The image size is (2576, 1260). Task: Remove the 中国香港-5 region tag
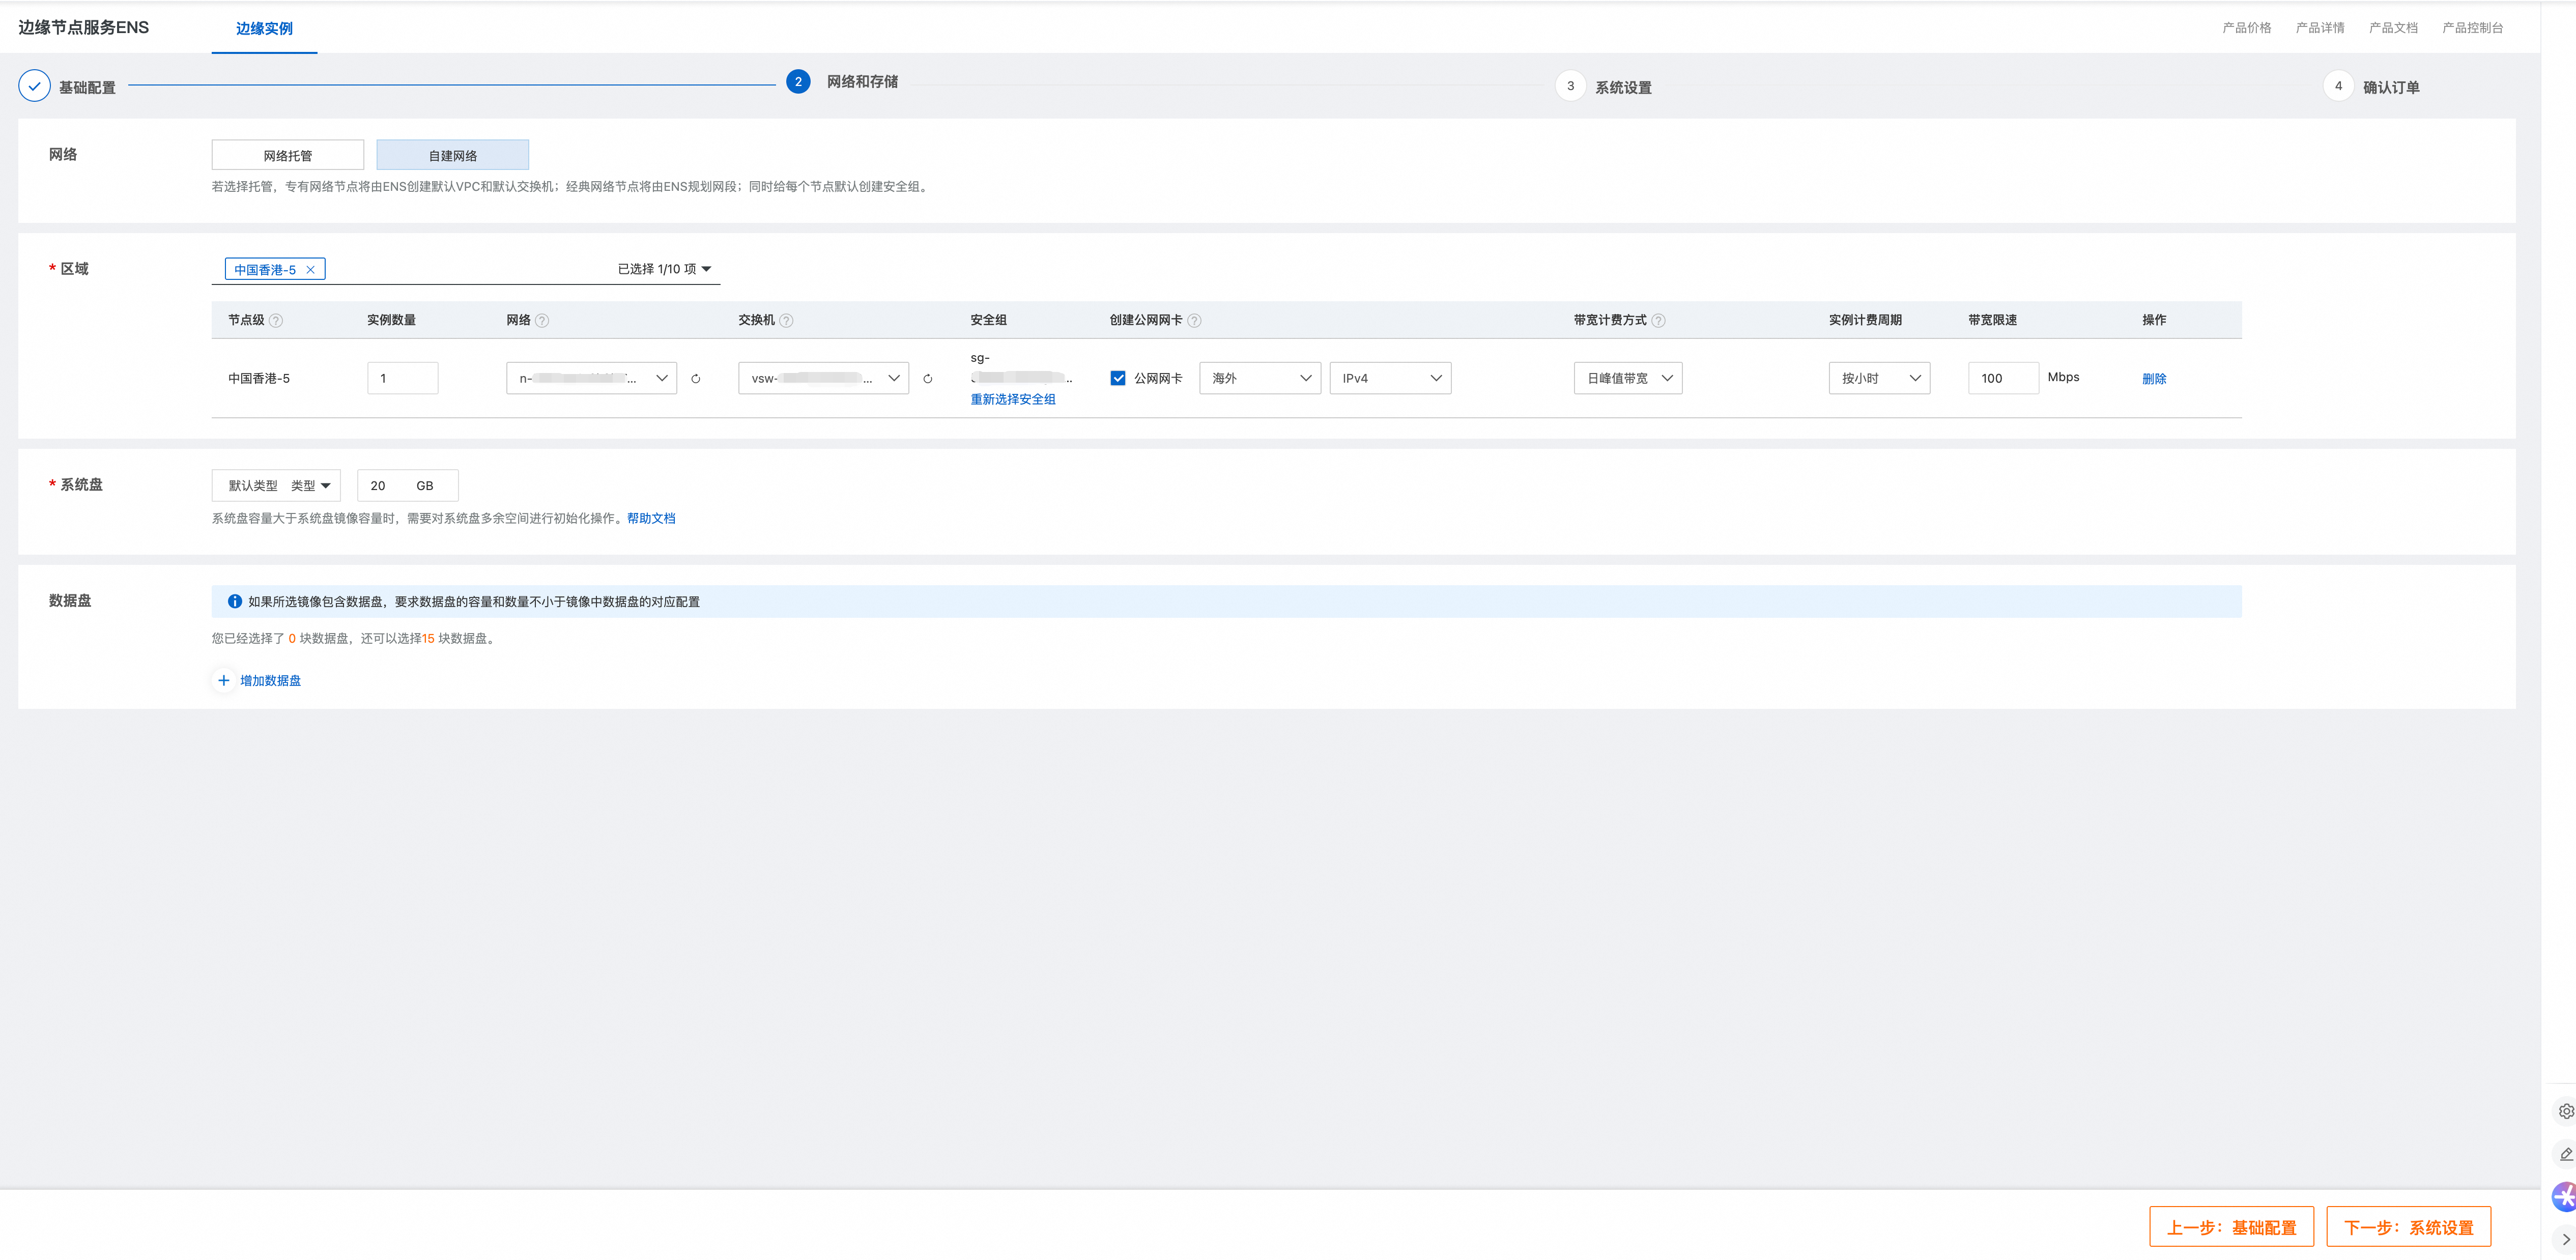pos(310,270)
